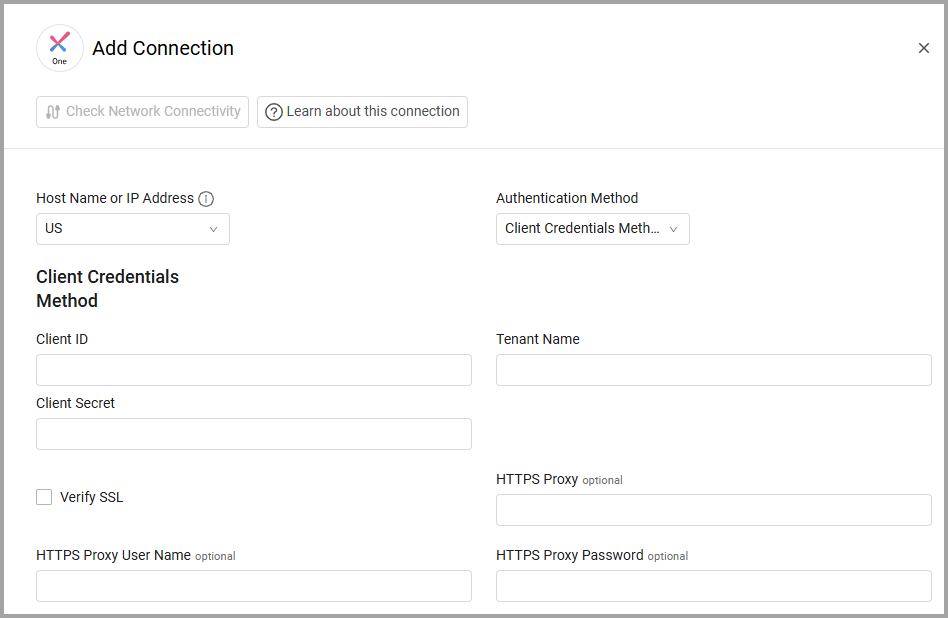Click the HTTPS Proxy Password field
Screen dimensions: 948x618
click(x=713, y=586)
